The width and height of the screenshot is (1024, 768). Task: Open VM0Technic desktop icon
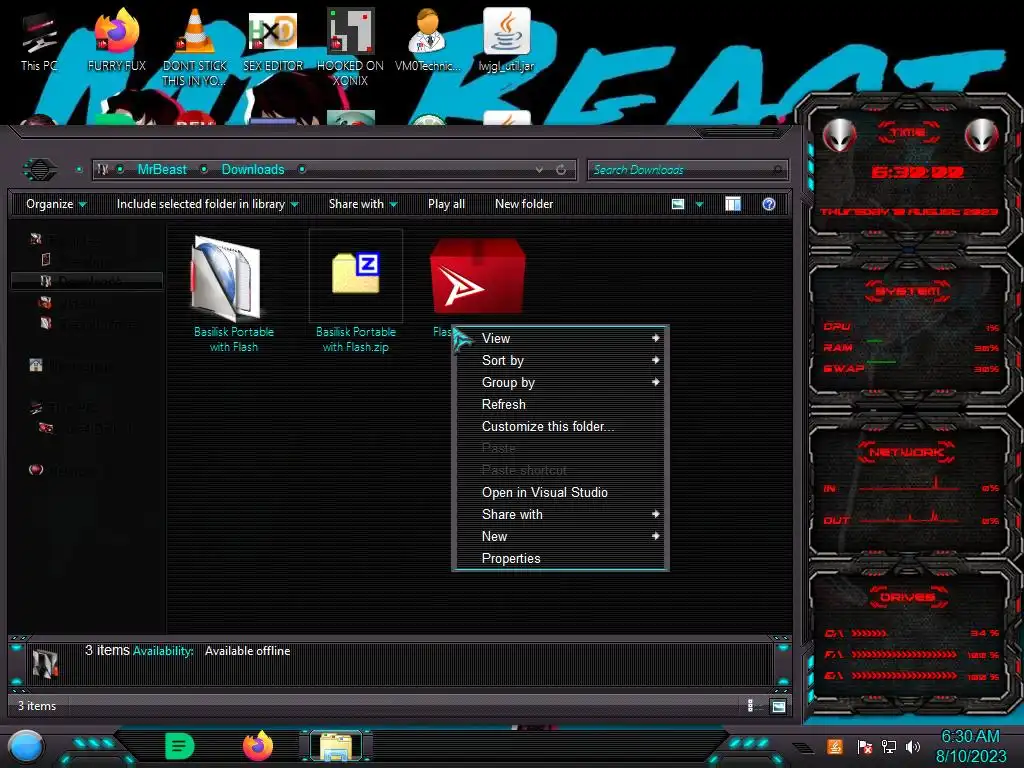click(x=428, y=40)
